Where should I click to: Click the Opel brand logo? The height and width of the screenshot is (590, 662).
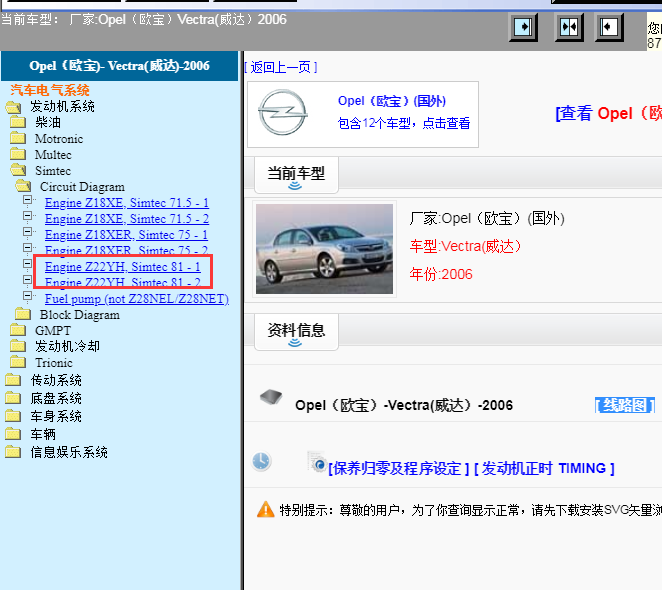282,113
